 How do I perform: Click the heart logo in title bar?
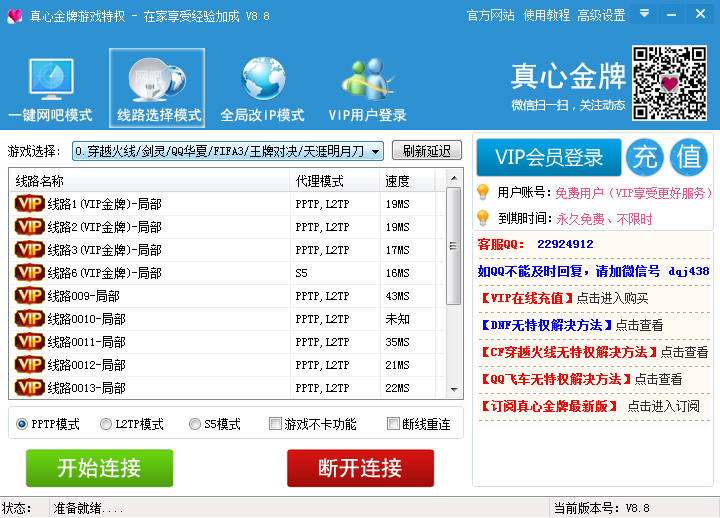click(15, 17)
